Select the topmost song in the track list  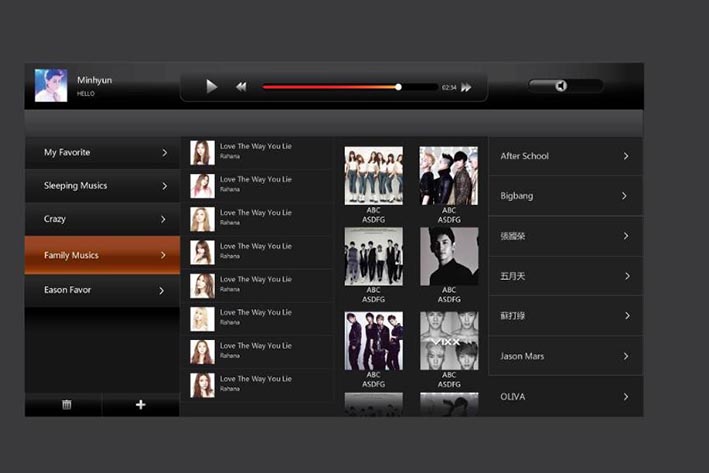[256, 152]
